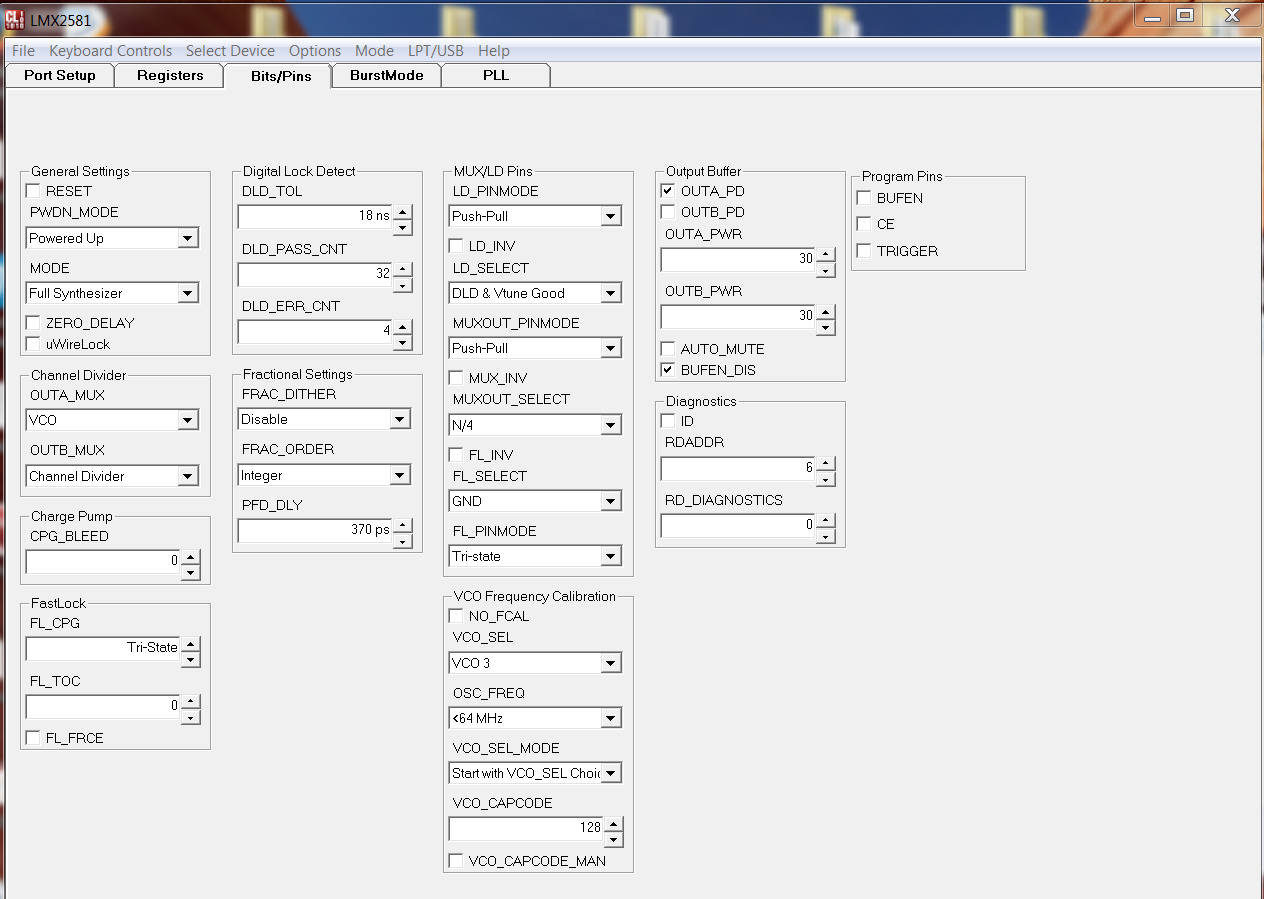Open the PWDN_MODE dropdown
This screenshot has height=899, width=1264.
(x=188, y=238)
